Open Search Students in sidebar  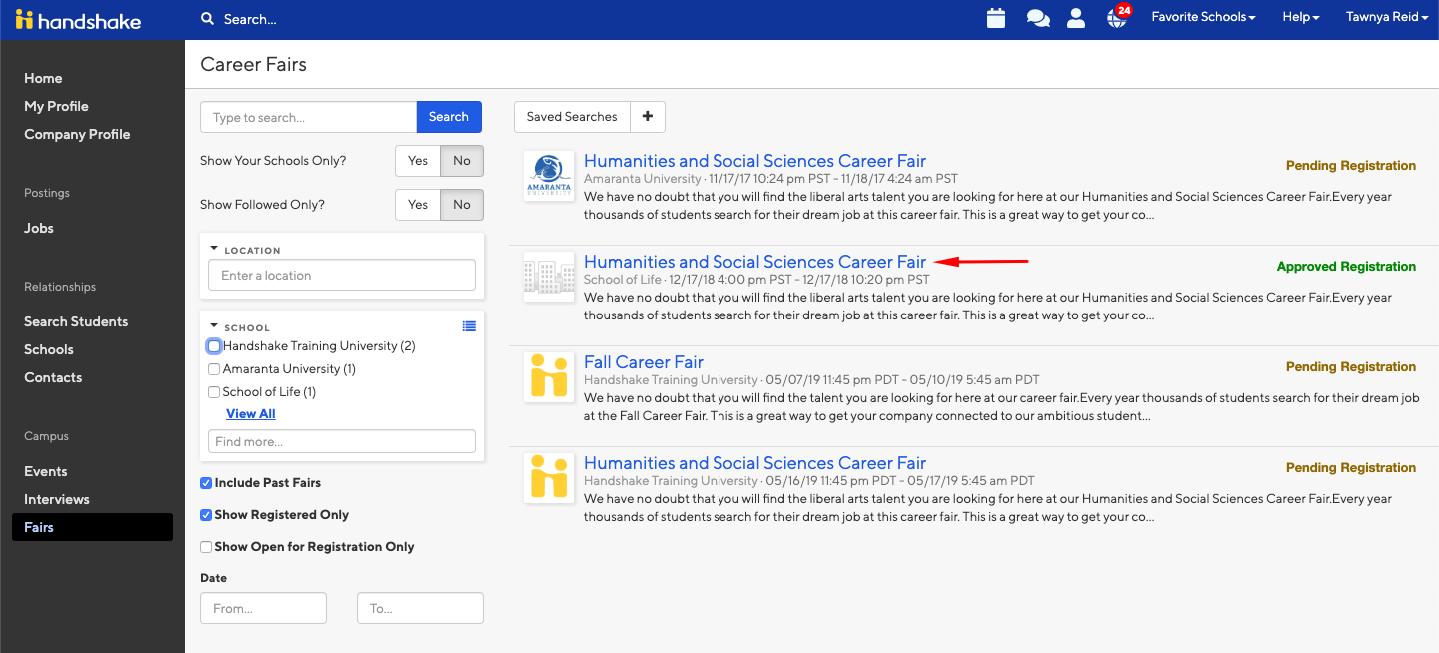point(76,321)
